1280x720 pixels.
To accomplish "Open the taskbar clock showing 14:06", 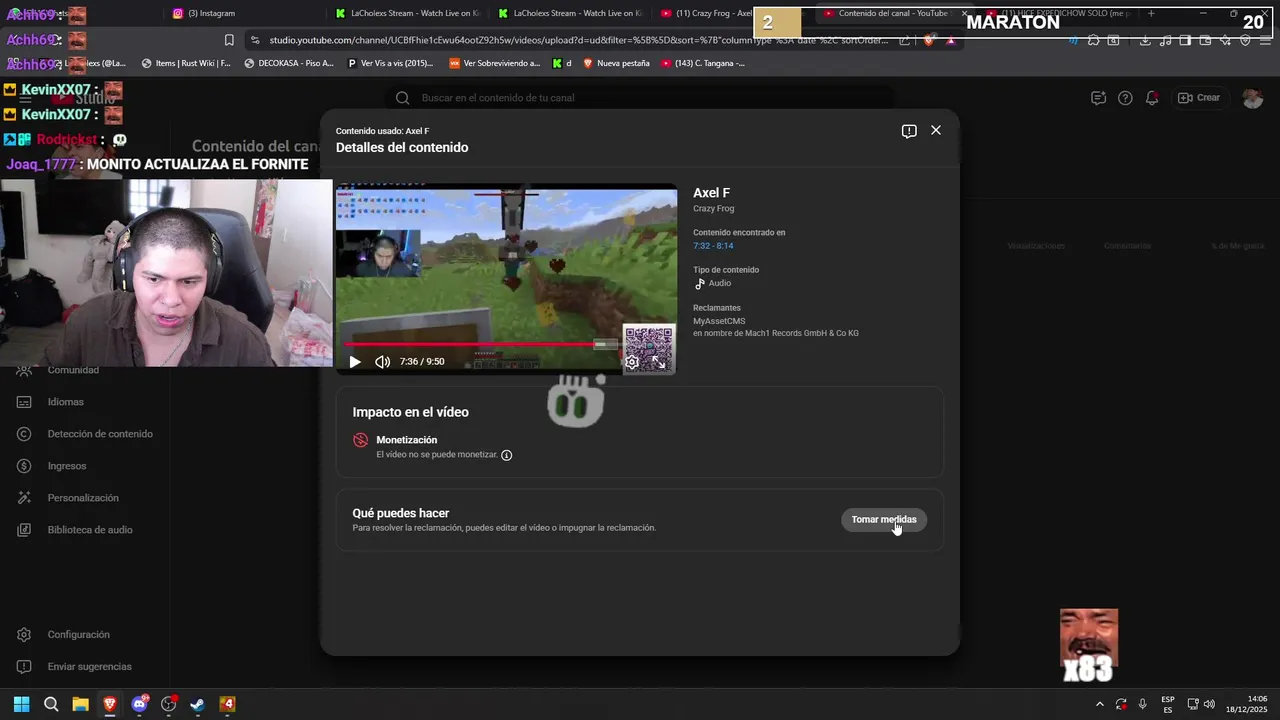I will (1246, 704).
